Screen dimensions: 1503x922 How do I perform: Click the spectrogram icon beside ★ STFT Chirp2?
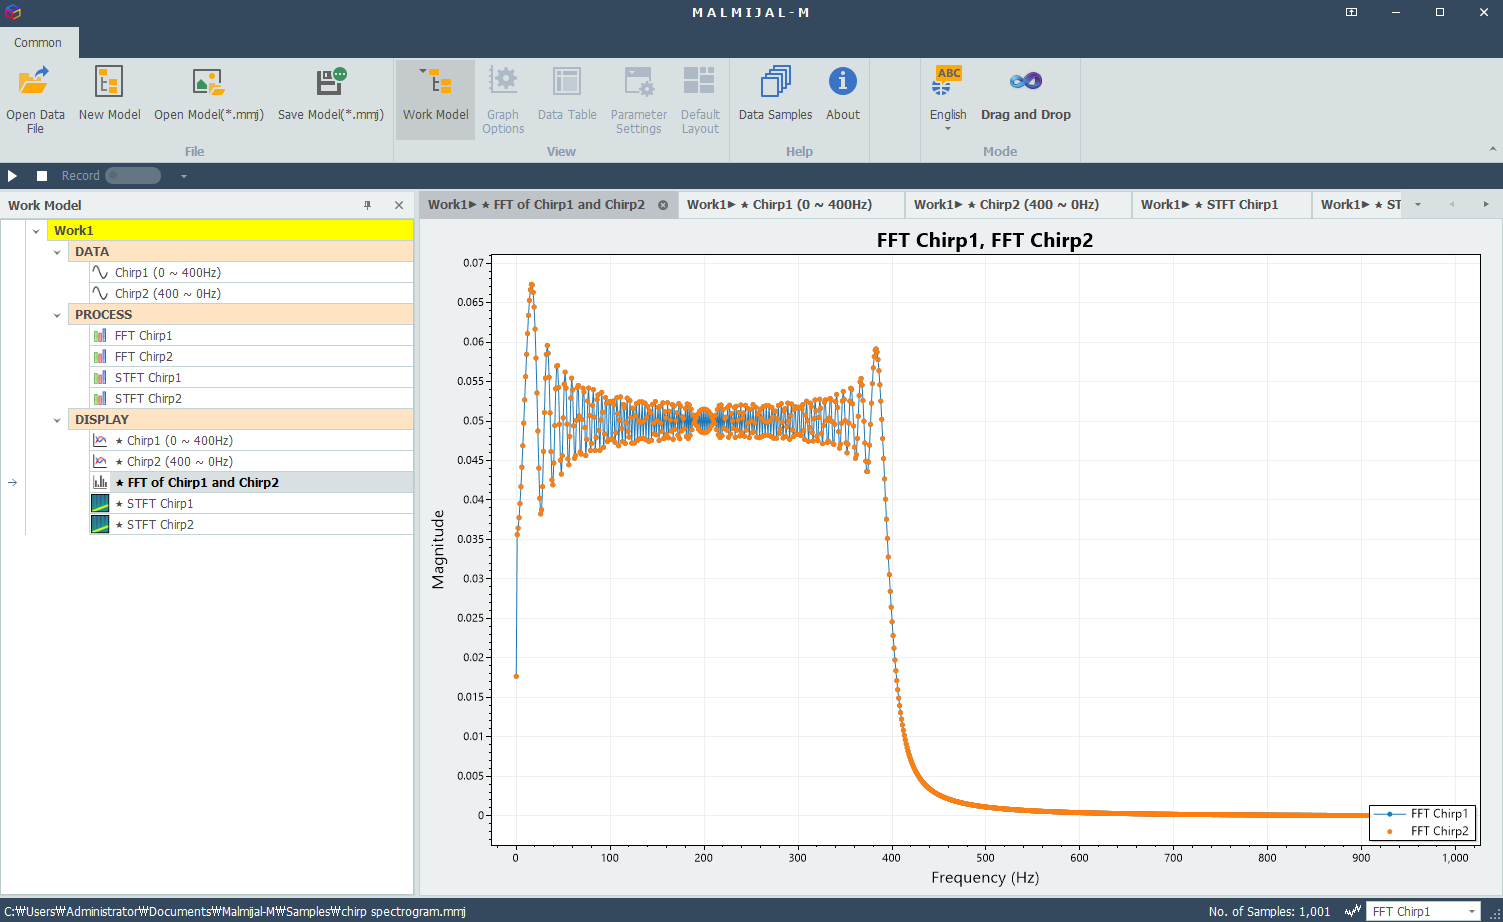point(100,525)
